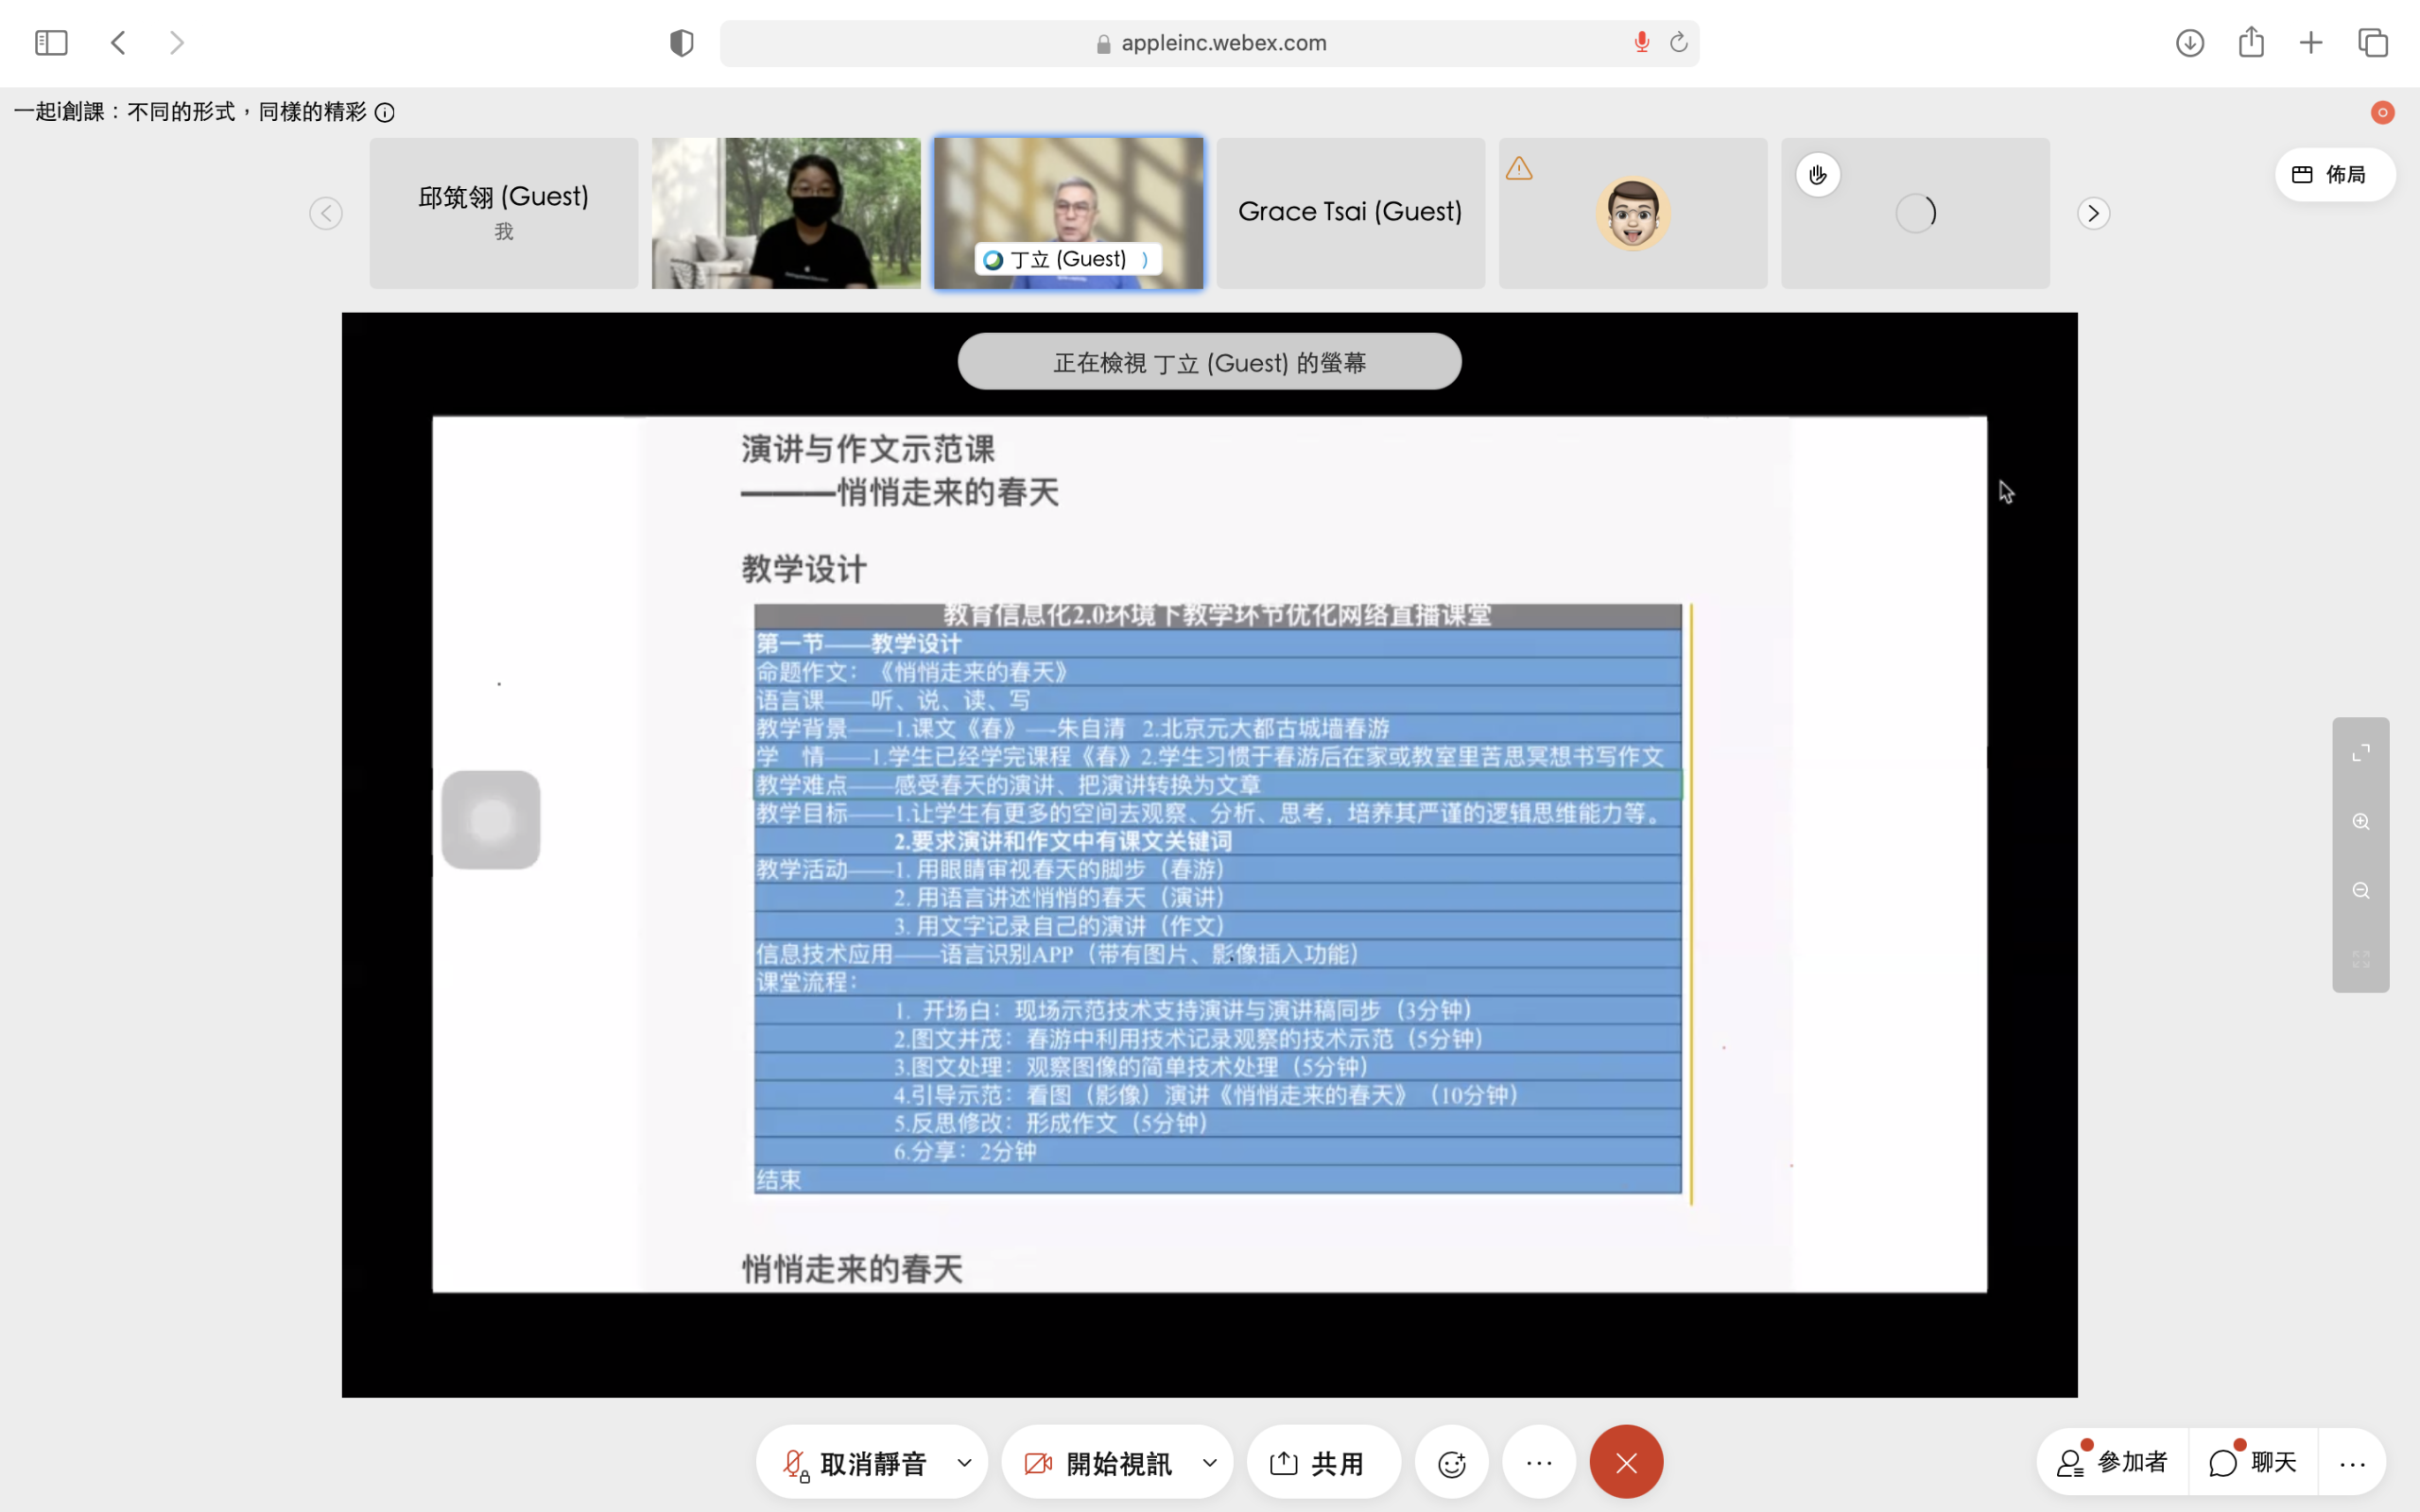Open the 聊天 chat panel

[2253, 1462]
